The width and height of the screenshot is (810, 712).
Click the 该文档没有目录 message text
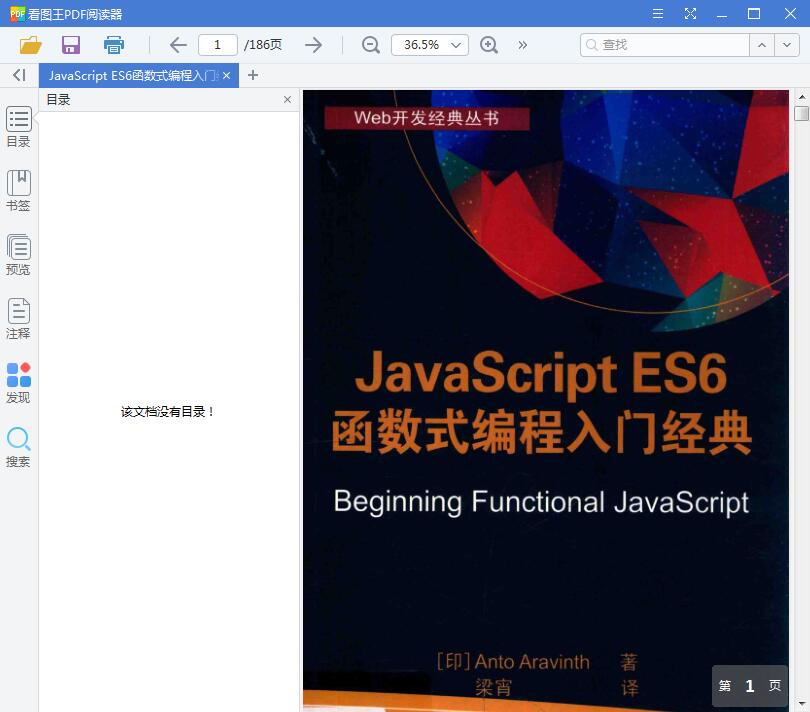tap(167, 412)
